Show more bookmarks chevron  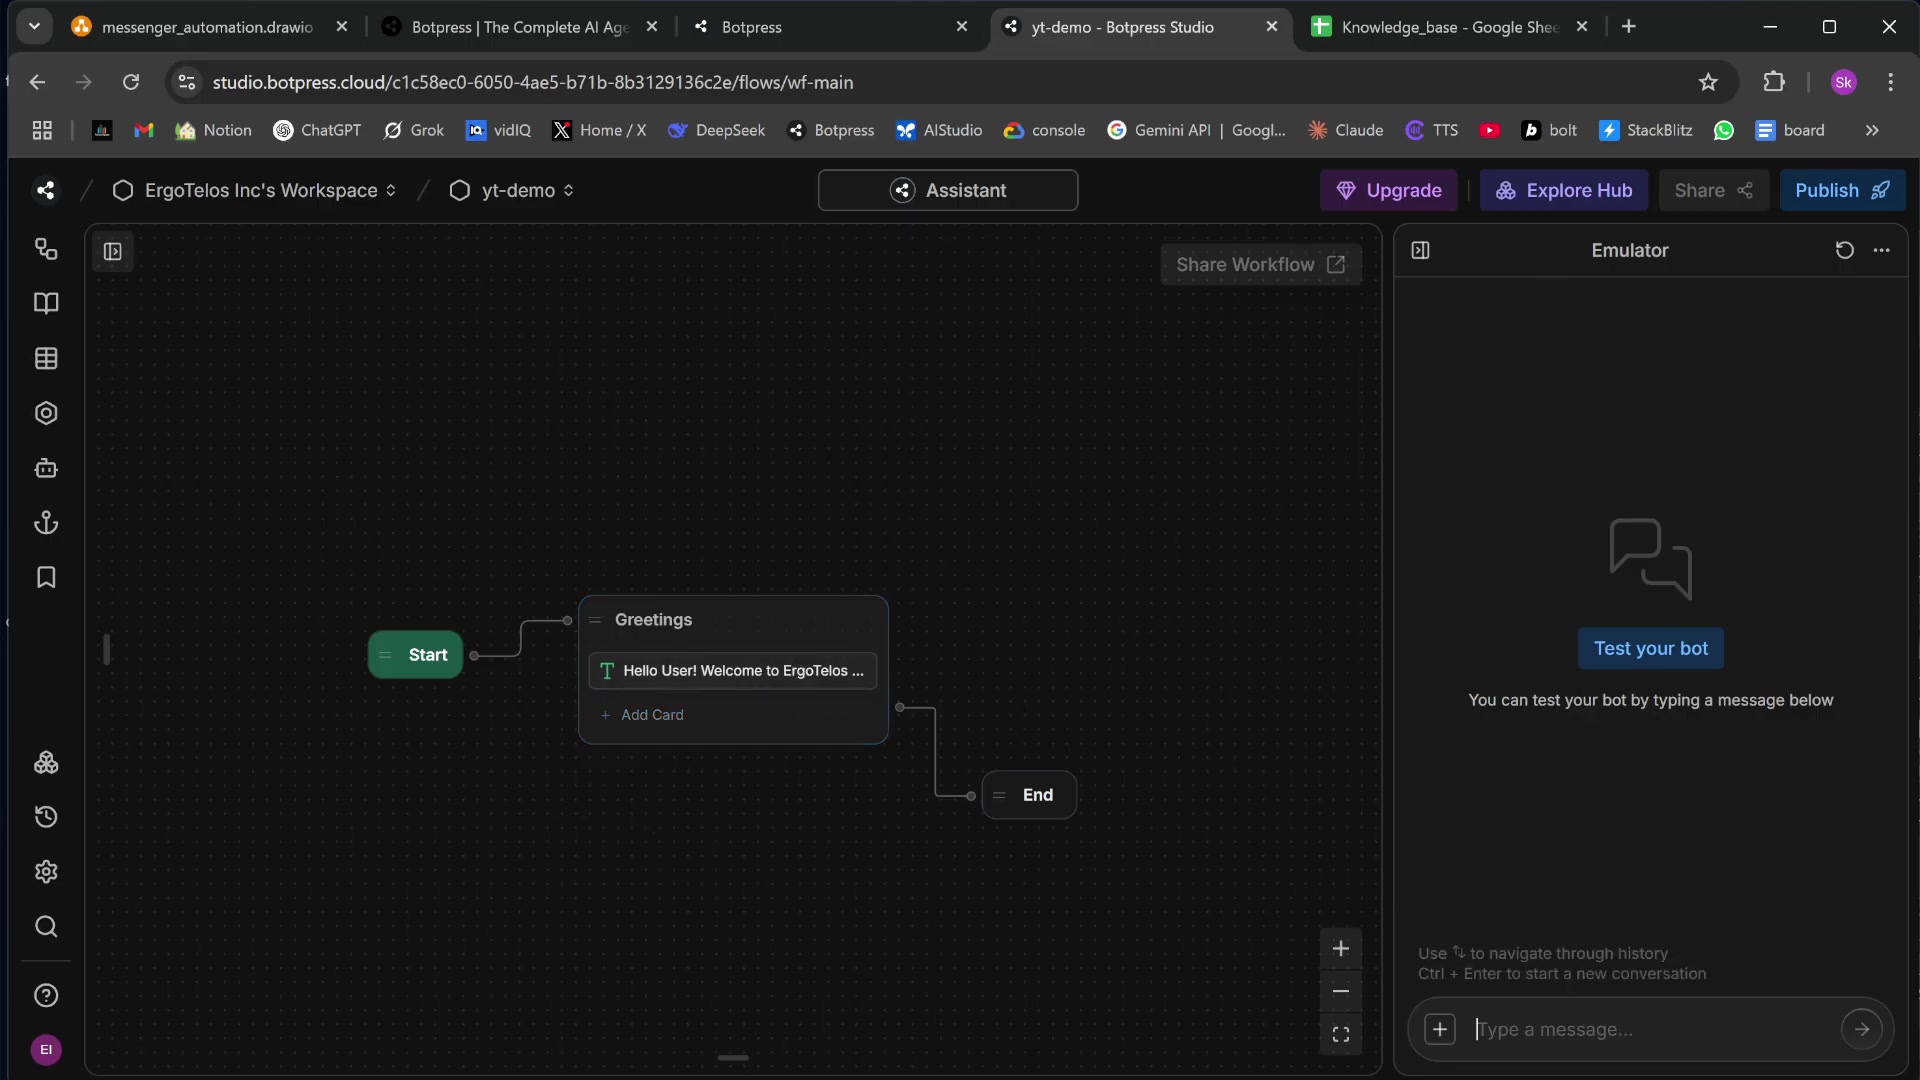coord(1872,130)
